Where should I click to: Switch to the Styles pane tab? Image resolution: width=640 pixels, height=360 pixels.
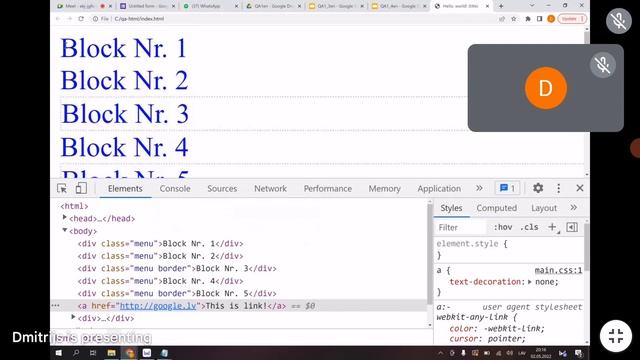451,208
